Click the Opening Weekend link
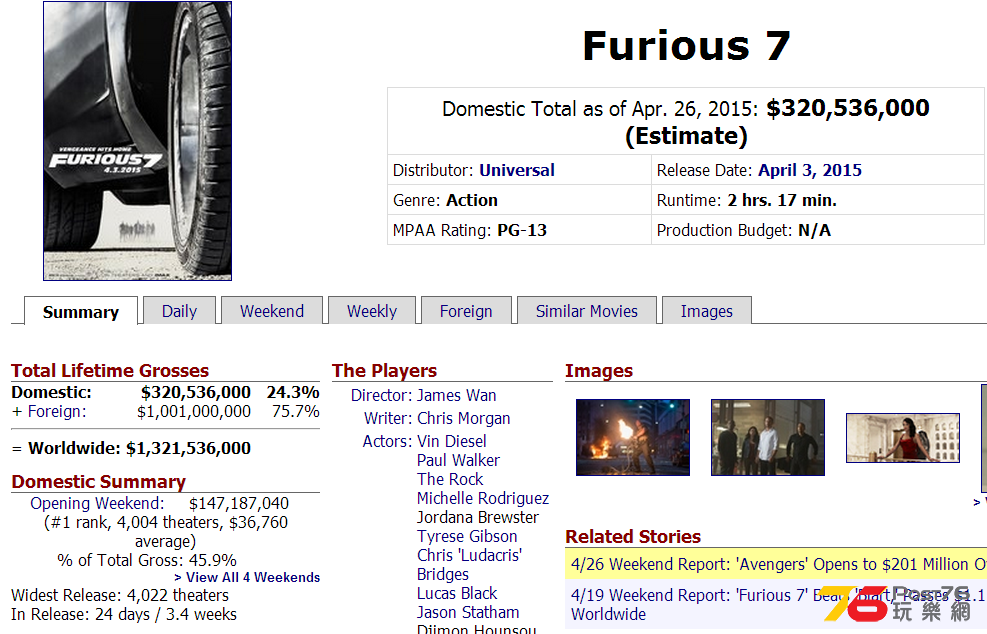The image size is (987, 634). (x=95, y=503)
